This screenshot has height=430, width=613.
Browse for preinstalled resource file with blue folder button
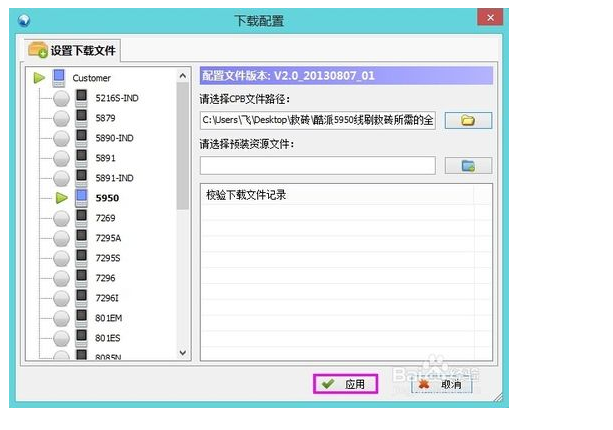pyautogui.click(x=468, y=166)
